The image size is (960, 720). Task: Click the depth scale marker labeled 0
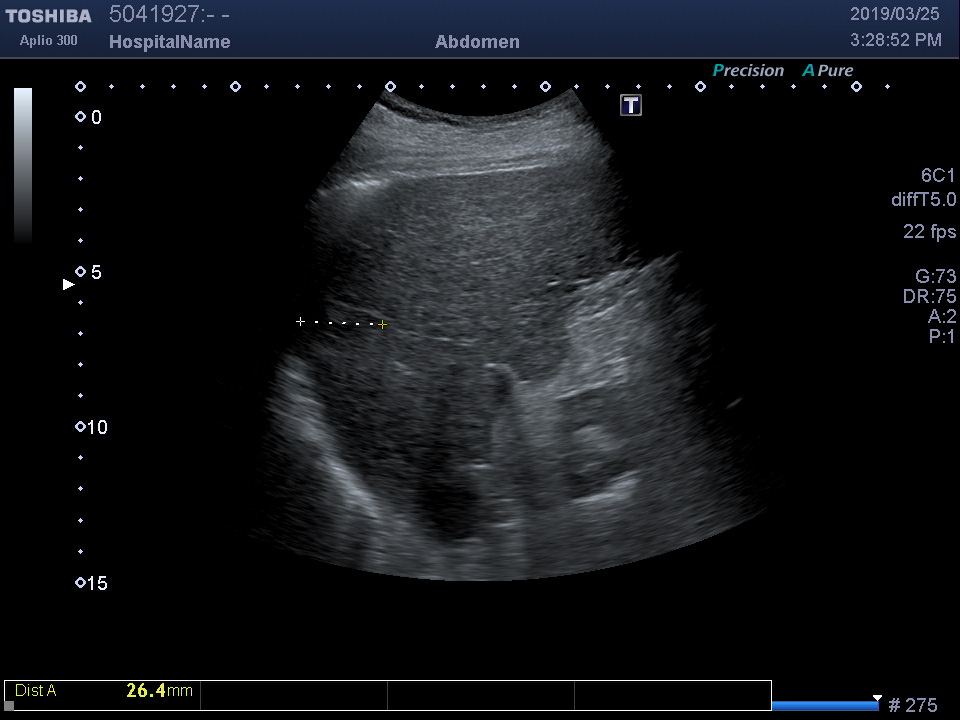click(81, 118)
